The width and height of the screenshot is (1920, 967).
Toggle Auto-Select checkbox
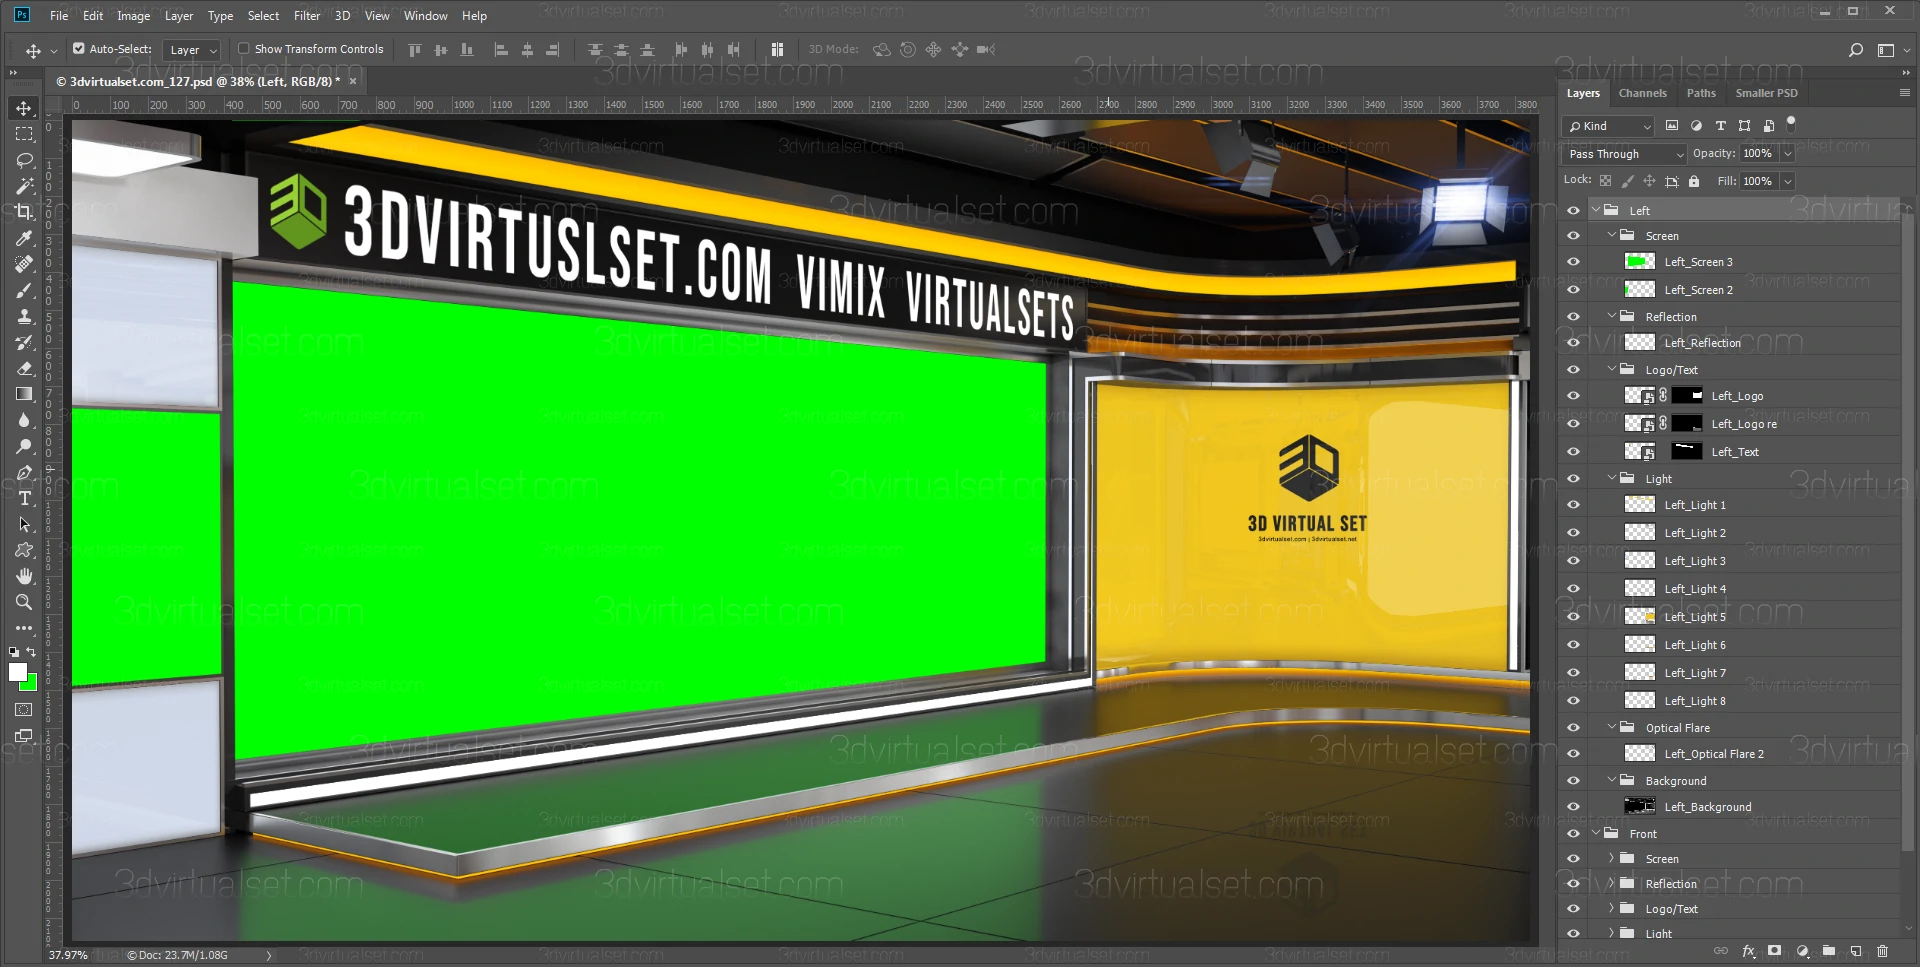79,48
